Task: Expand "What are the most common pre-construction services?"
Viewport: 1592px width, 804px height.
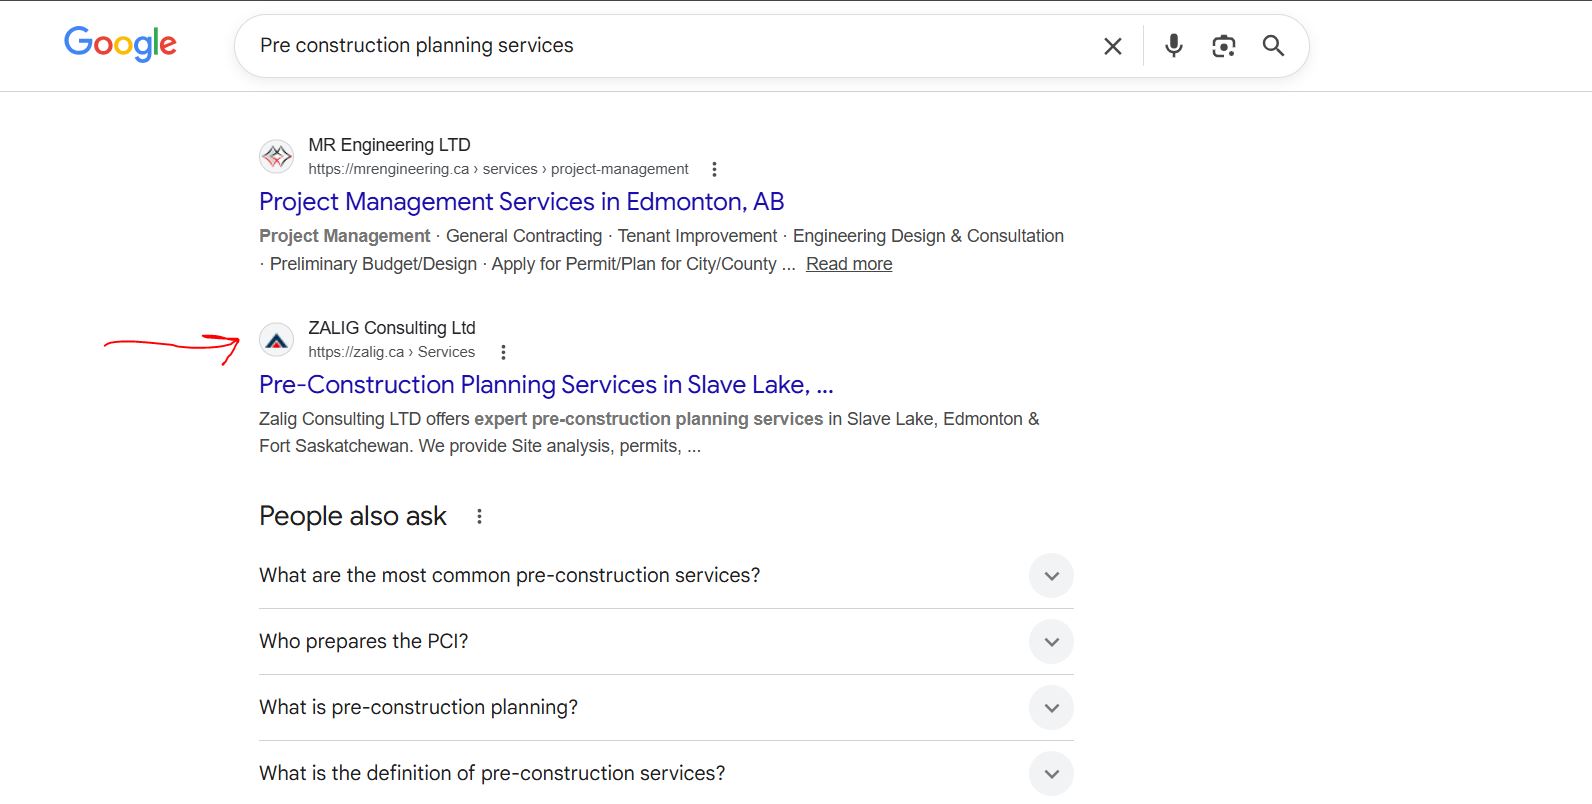Action: [1051, 576]
